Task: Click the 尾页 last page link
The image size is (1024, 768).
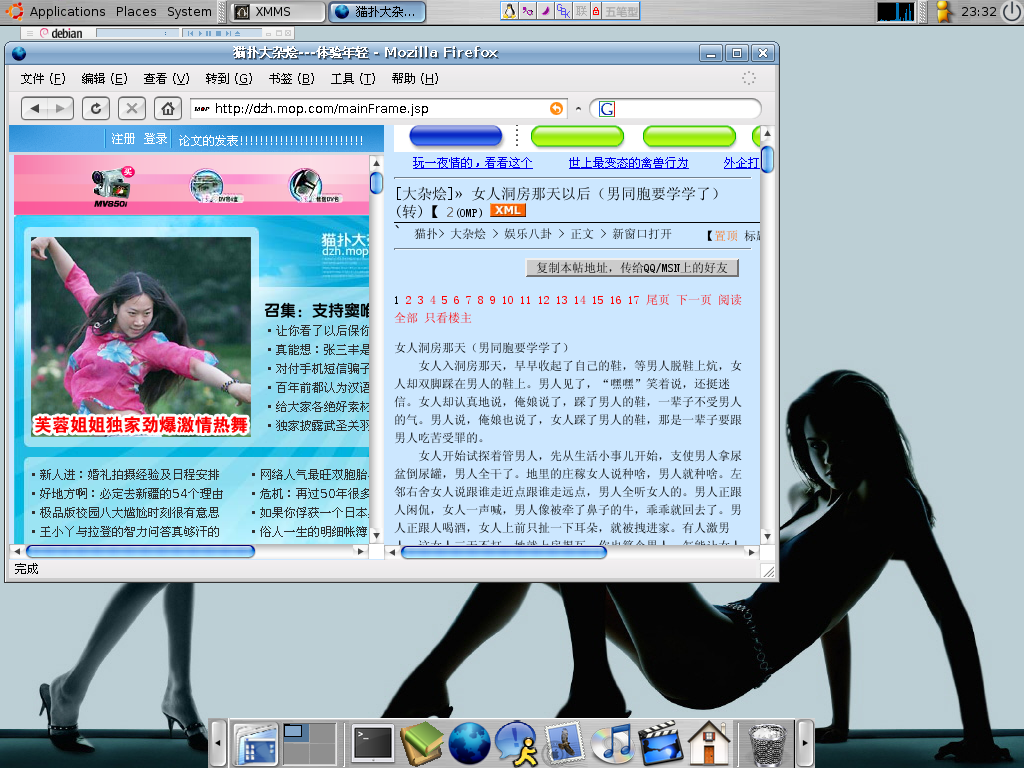Action: click(x=658, y=300)
